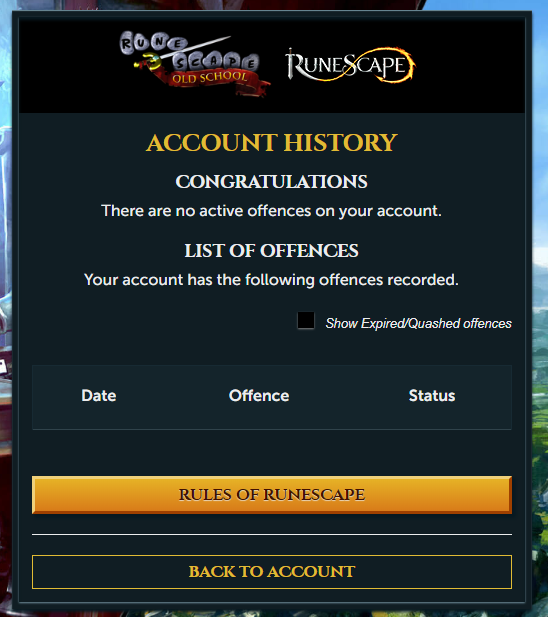This screenshot has width=548, height=617.
Task: Click the Old School RuneScape logo
Action: coord(195,64)
